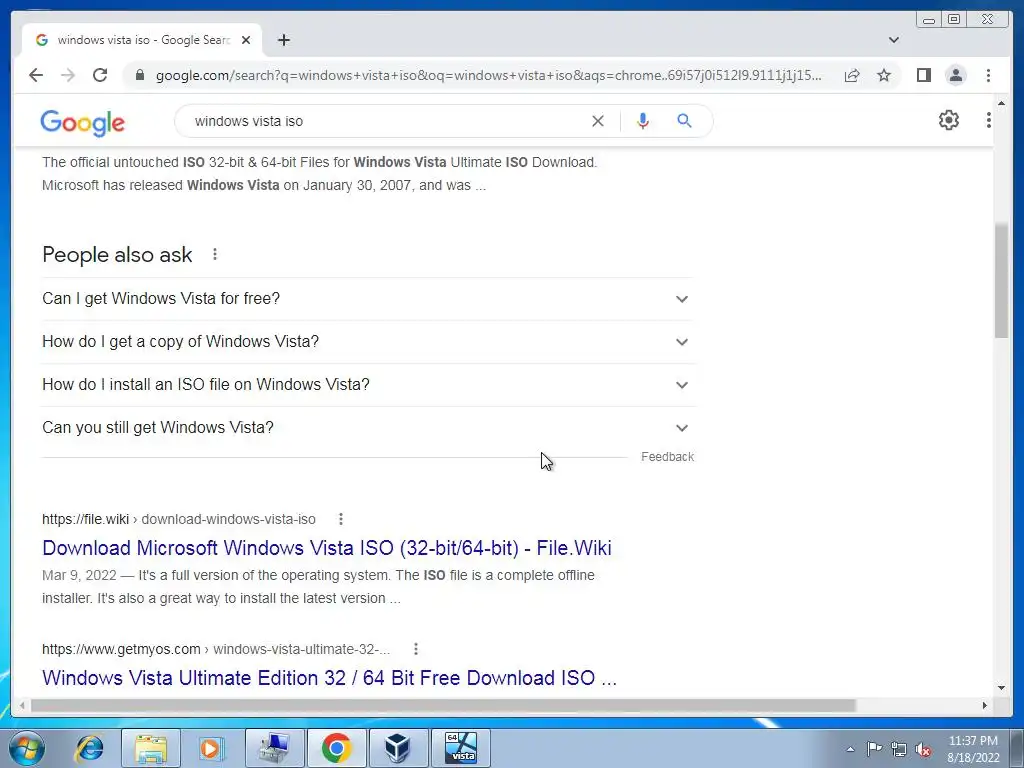Open the Windows Start menu
The width and height of the screenshot is (1024, 768).
27,748
